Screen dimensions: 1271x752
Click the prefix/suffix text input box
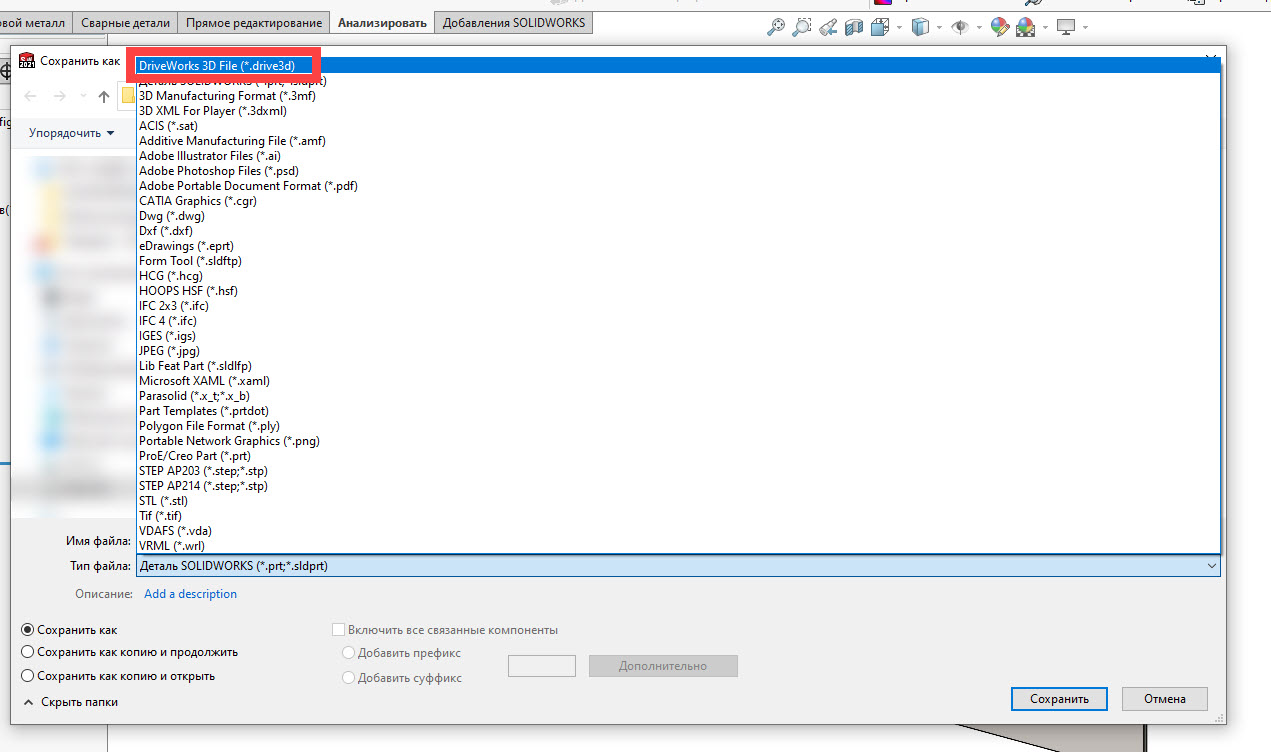click(542, 666)
